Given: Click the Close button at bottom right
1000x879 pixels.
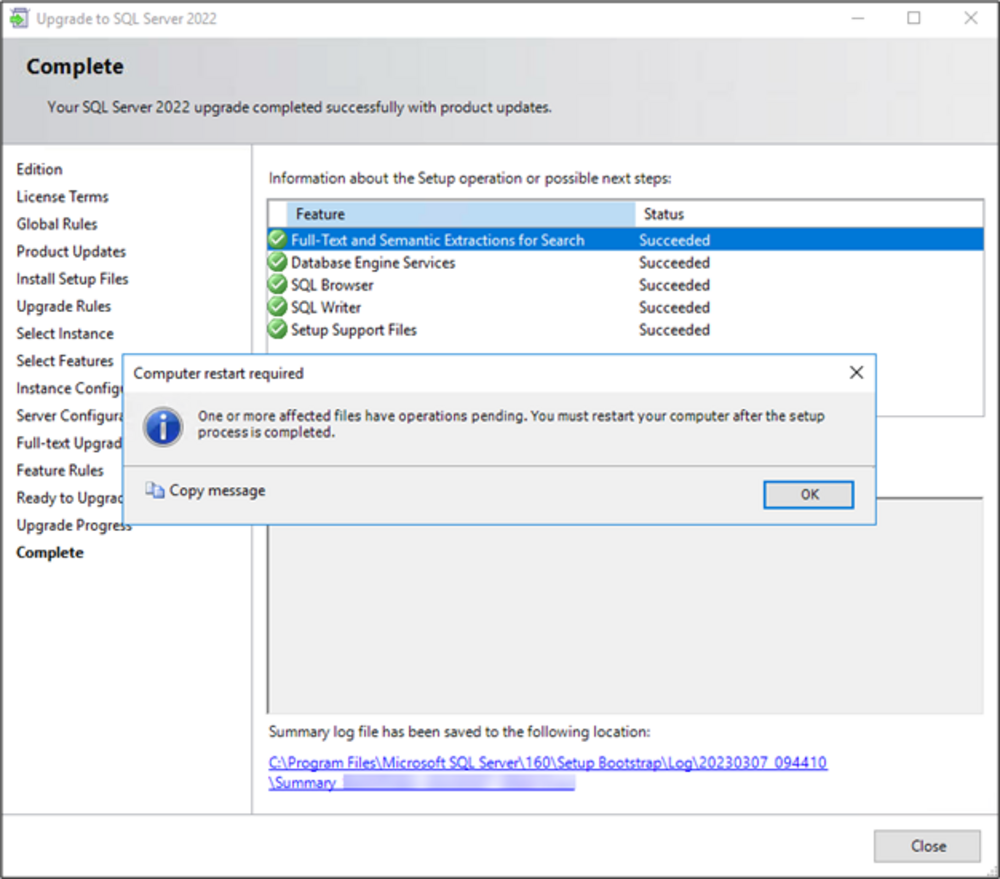Looking at the screenshot, I should (x=927, y=846).
